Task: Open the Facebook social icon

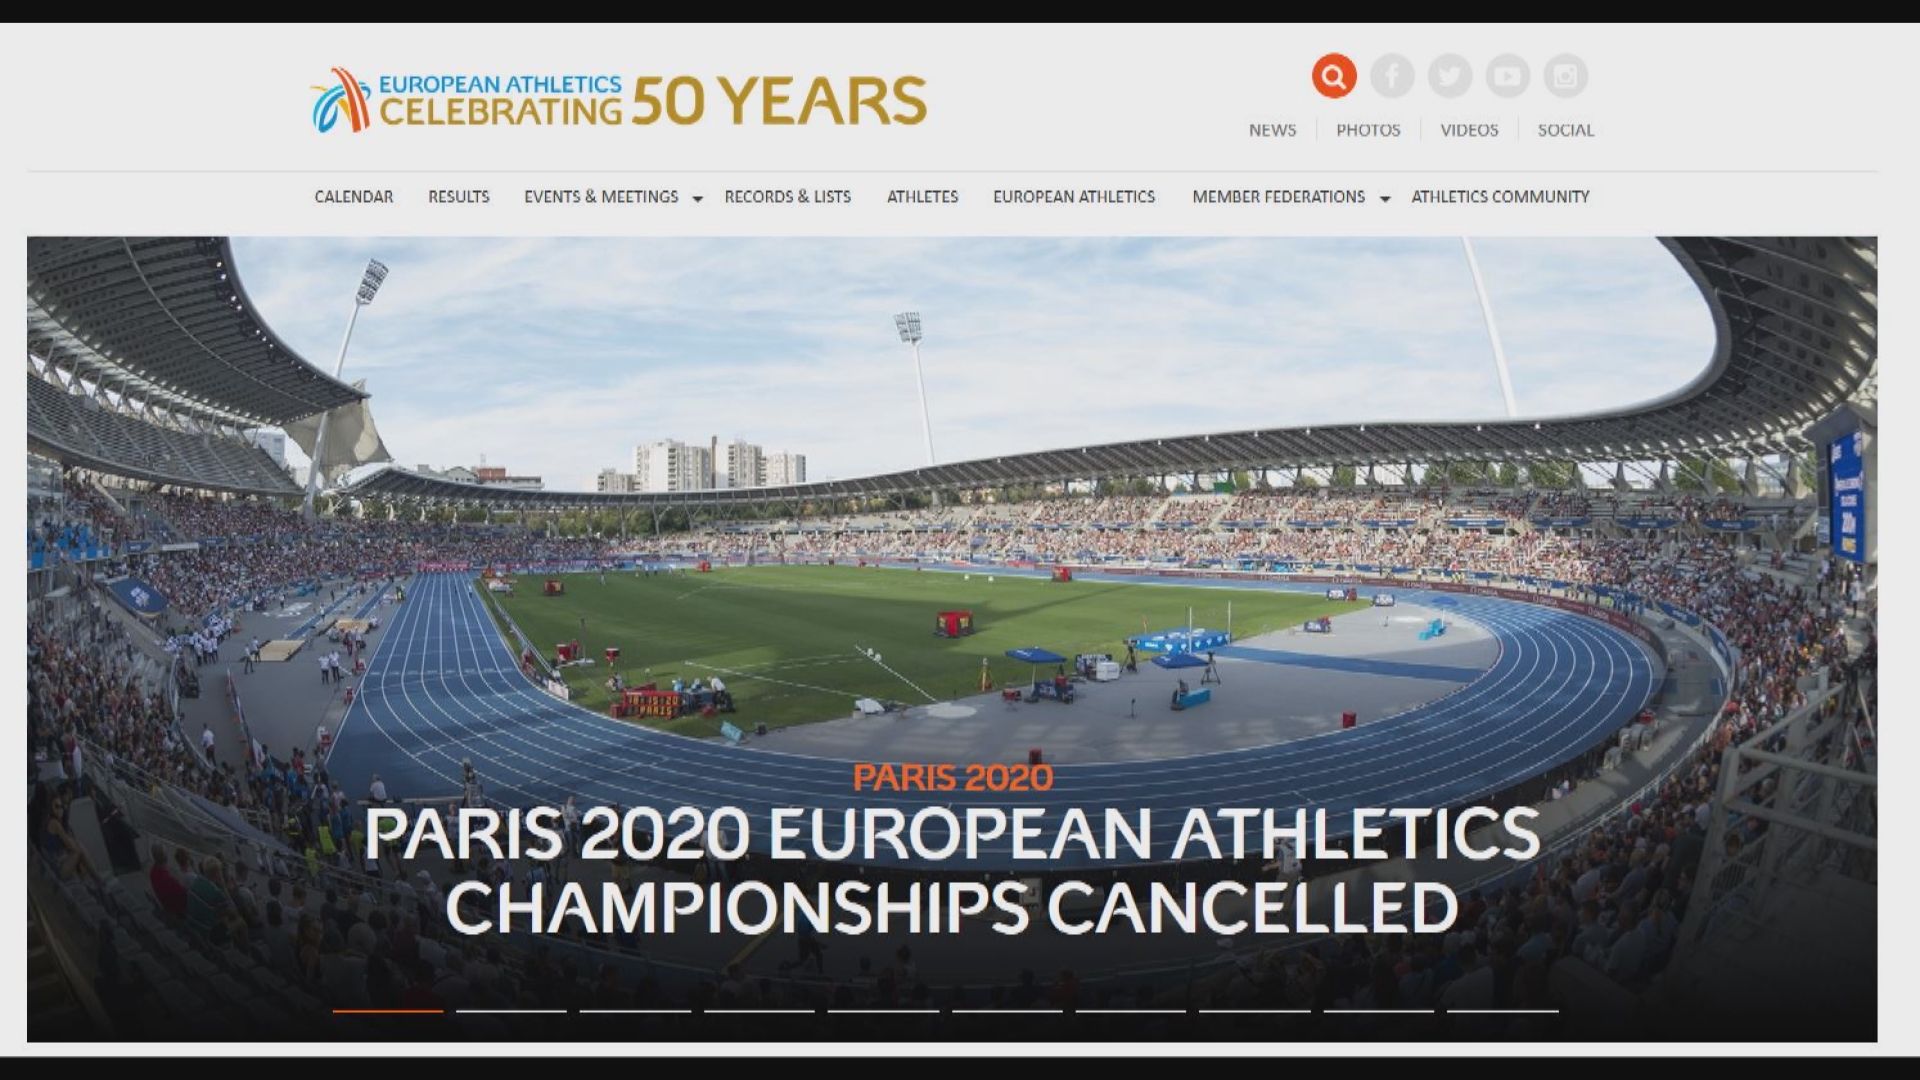Action: [x=1392, y=76]
